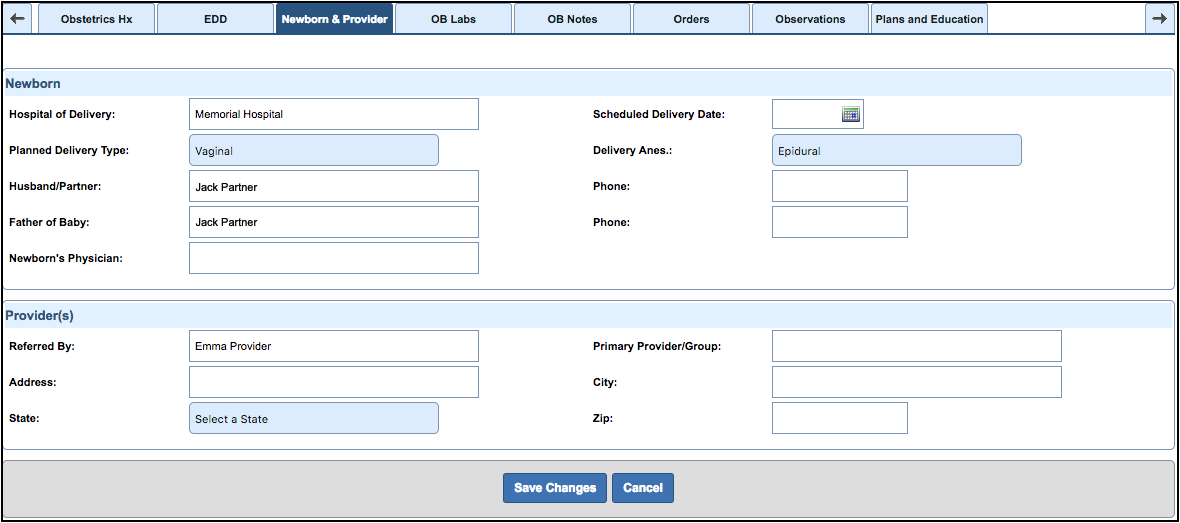This screenshot has height=523, width=1180.
Task: Click into the Zip input field
Action: [x=839, y=418]
